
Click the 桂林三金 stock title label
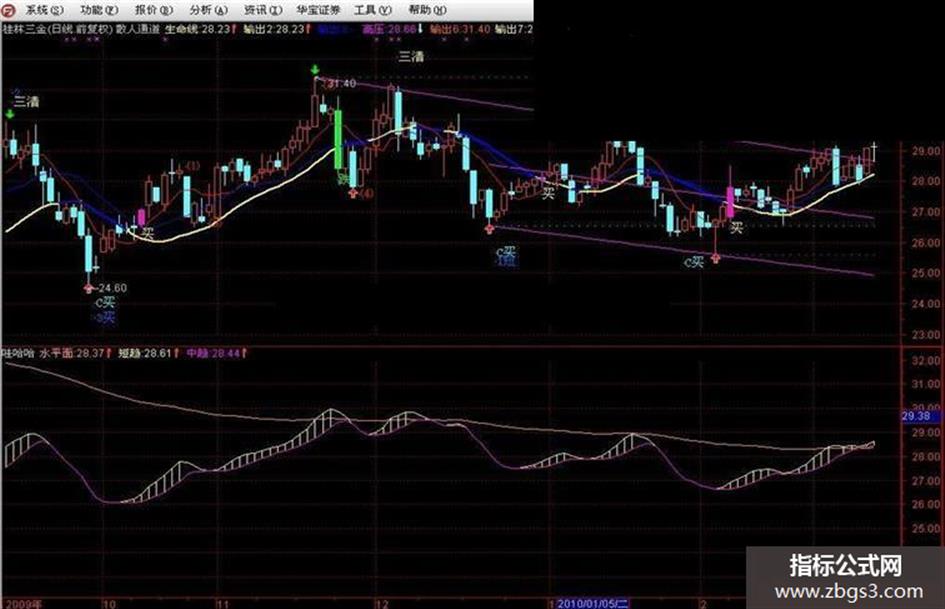pyautogui.click(x=24, y=29)
